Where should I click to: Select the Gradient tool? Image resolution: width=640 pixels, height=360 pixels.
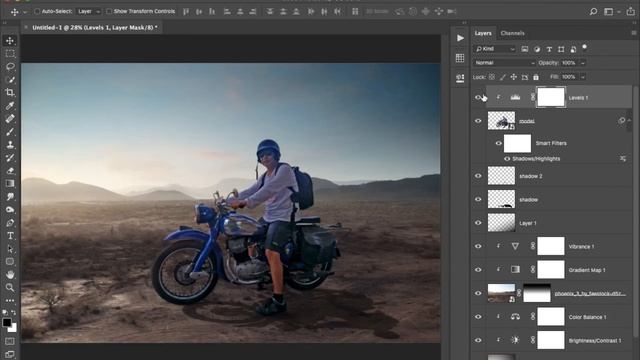[10, 184]
